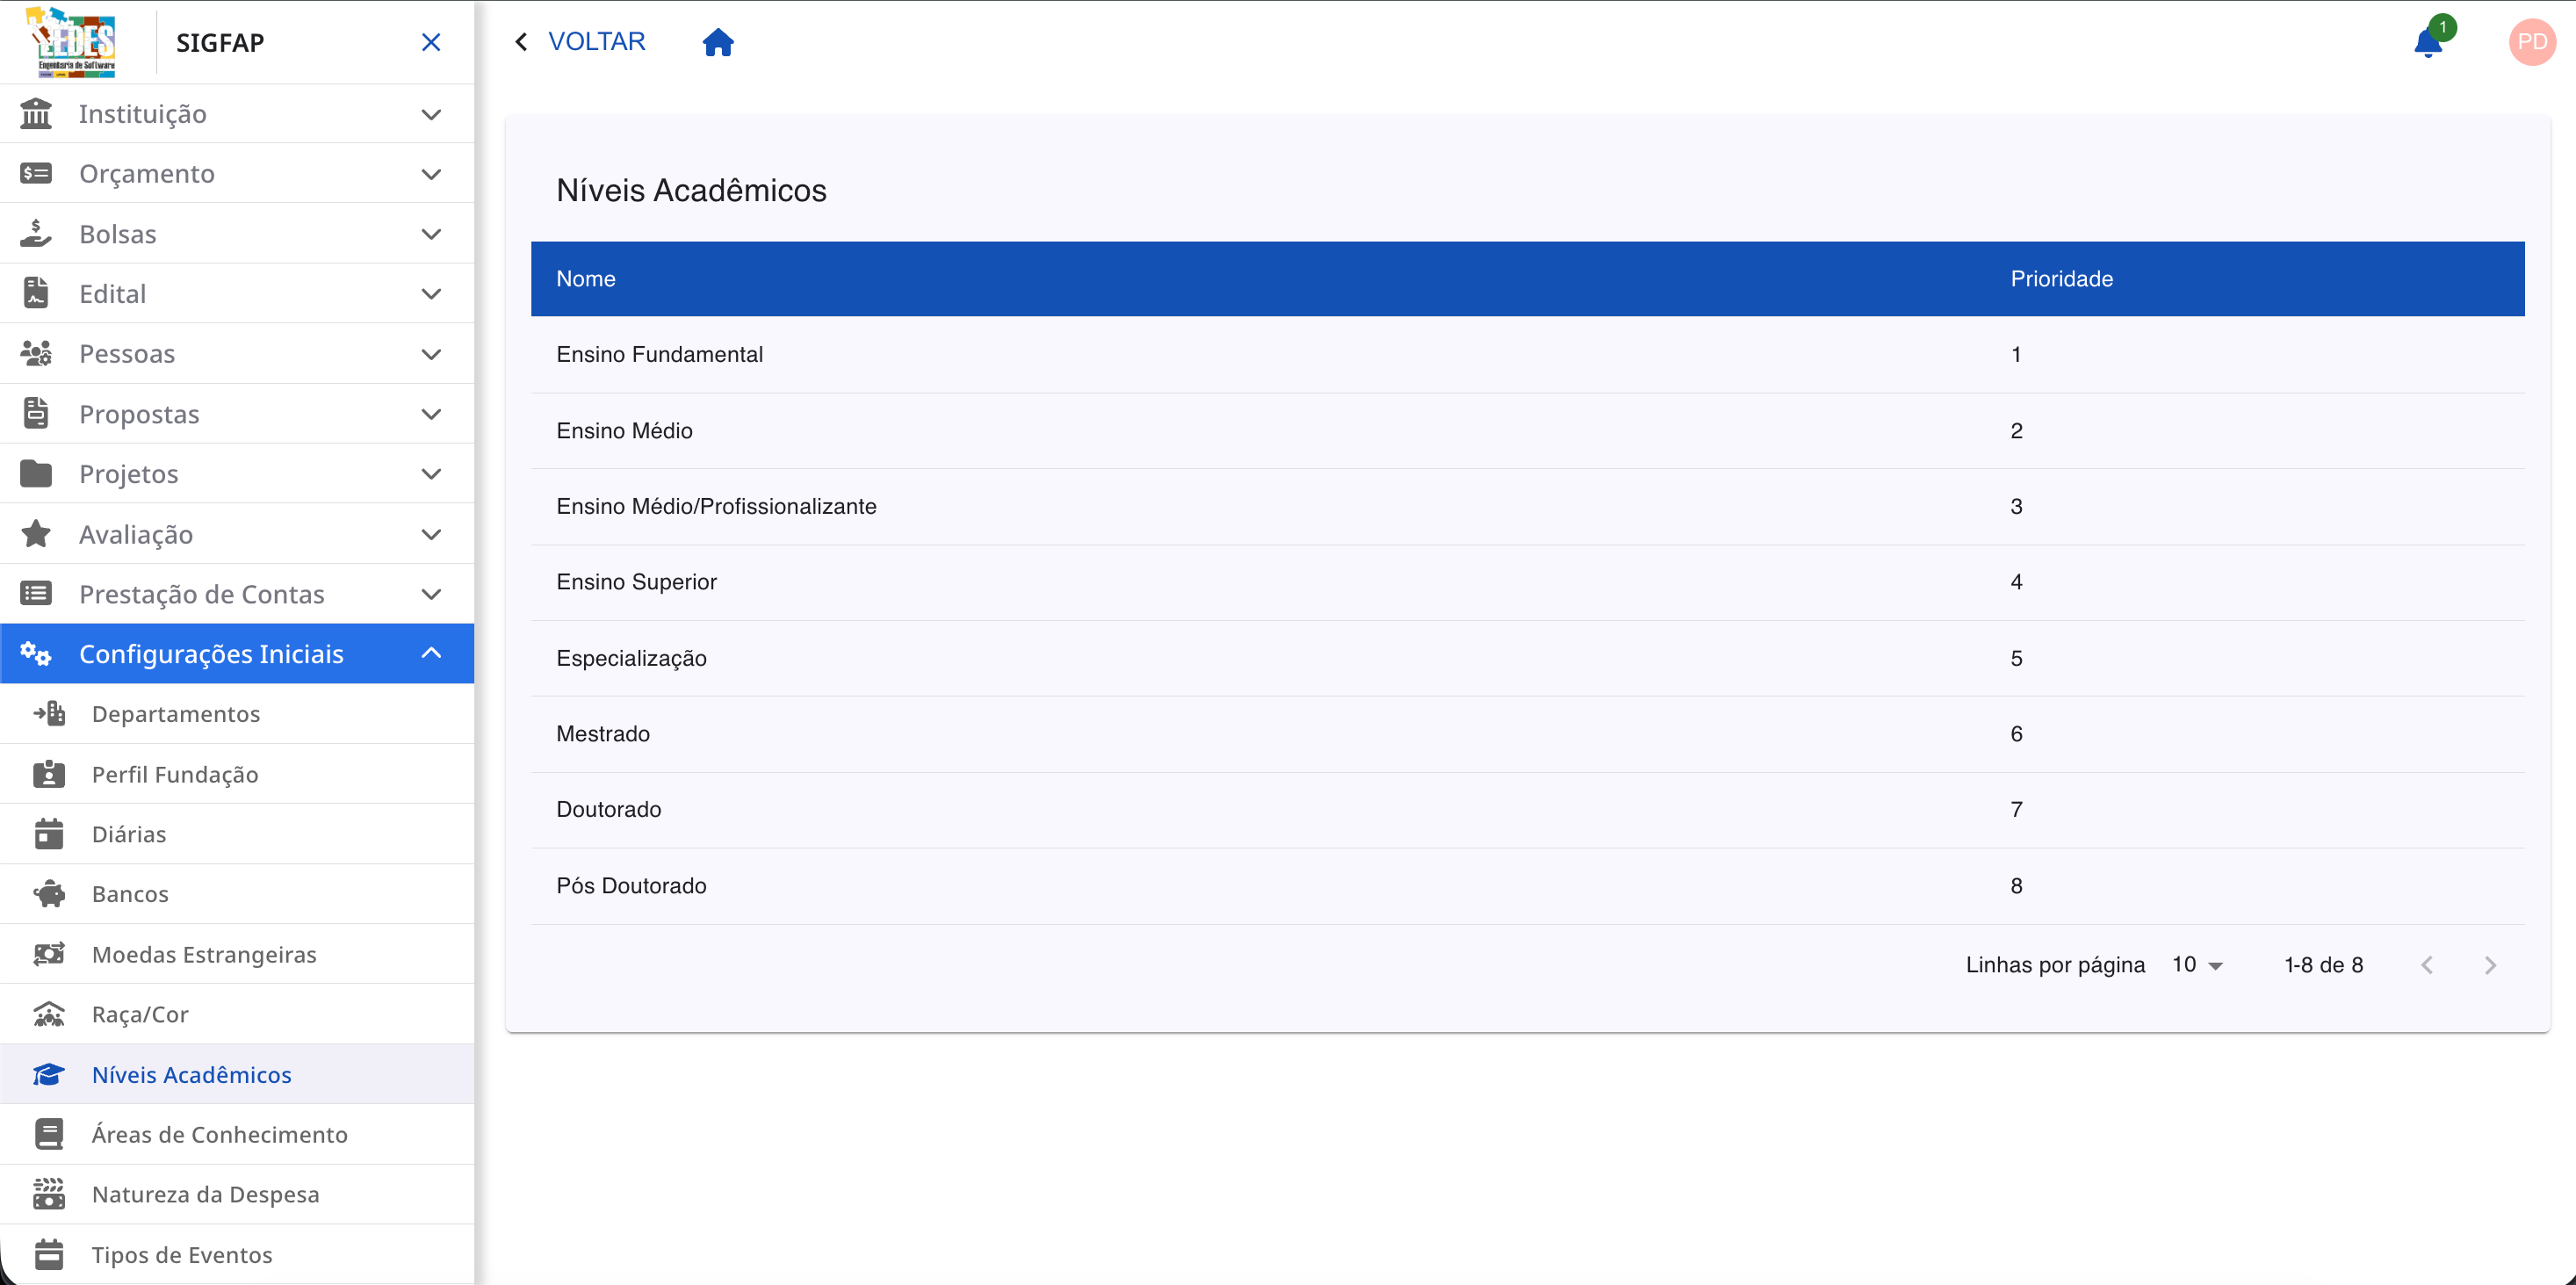Open Perfil Fundação menu item
Screen dimensions: 2576x1285
pyautogui.click(x=175, y=774)
